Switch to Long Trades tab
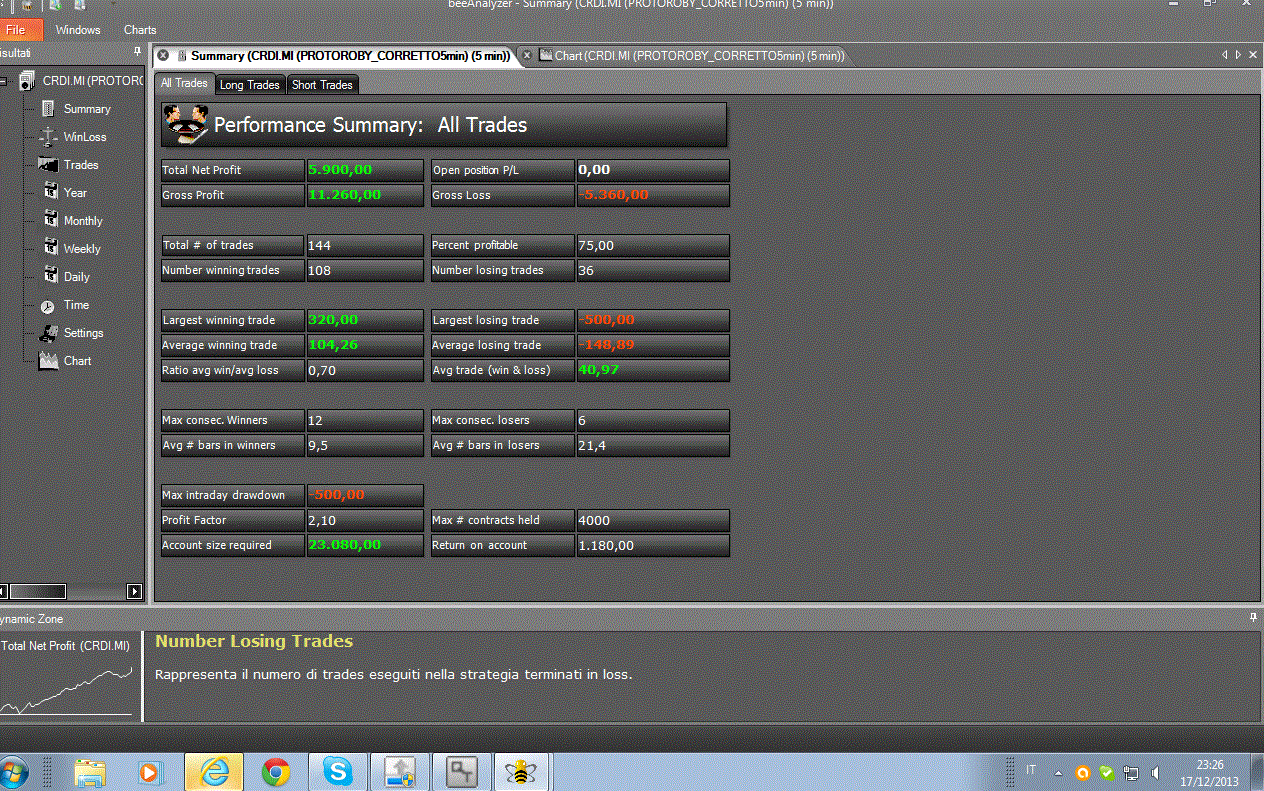Image resolution: width=1264 pixels, height=791 pixels. coord(250,85)
